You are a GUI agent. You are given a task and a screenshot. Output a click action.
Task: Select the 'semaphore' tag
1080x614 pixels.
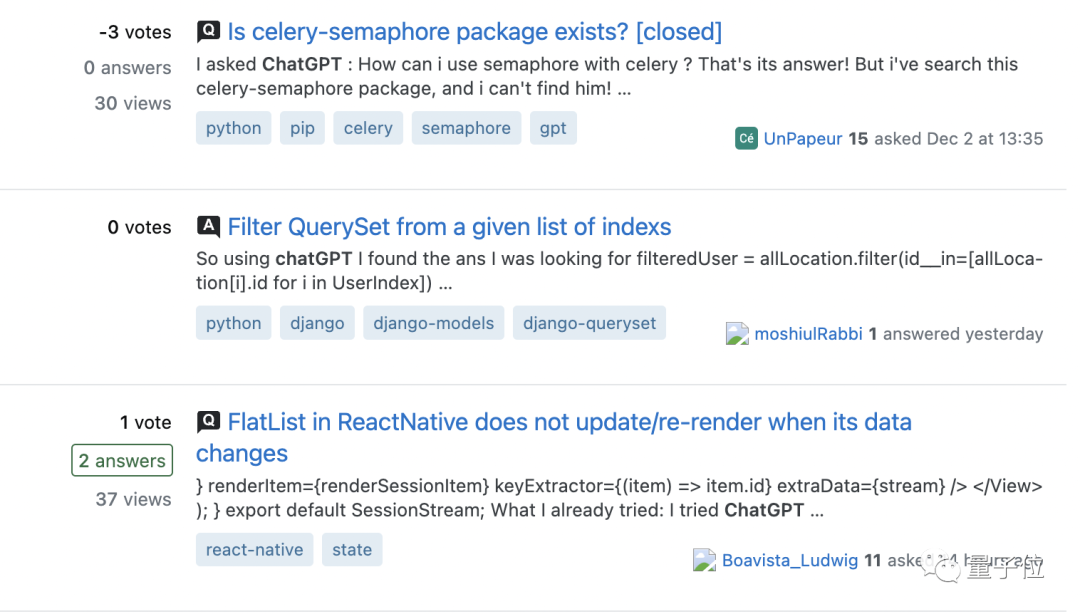(x=466, y=128)
